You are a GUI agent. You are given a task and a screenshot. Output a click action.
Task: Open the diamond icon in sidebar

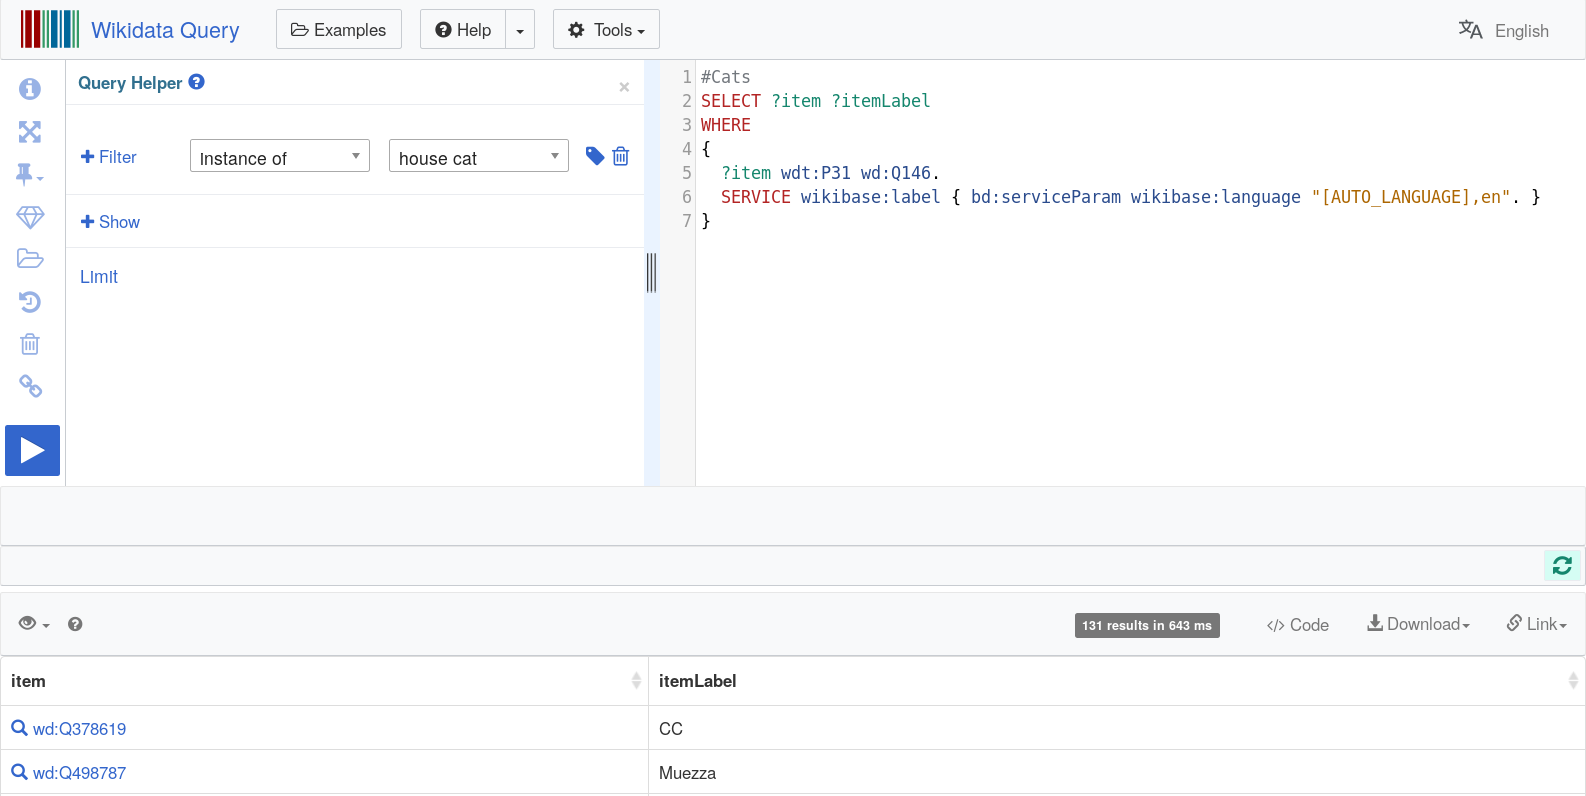click(x=30, y=217)
